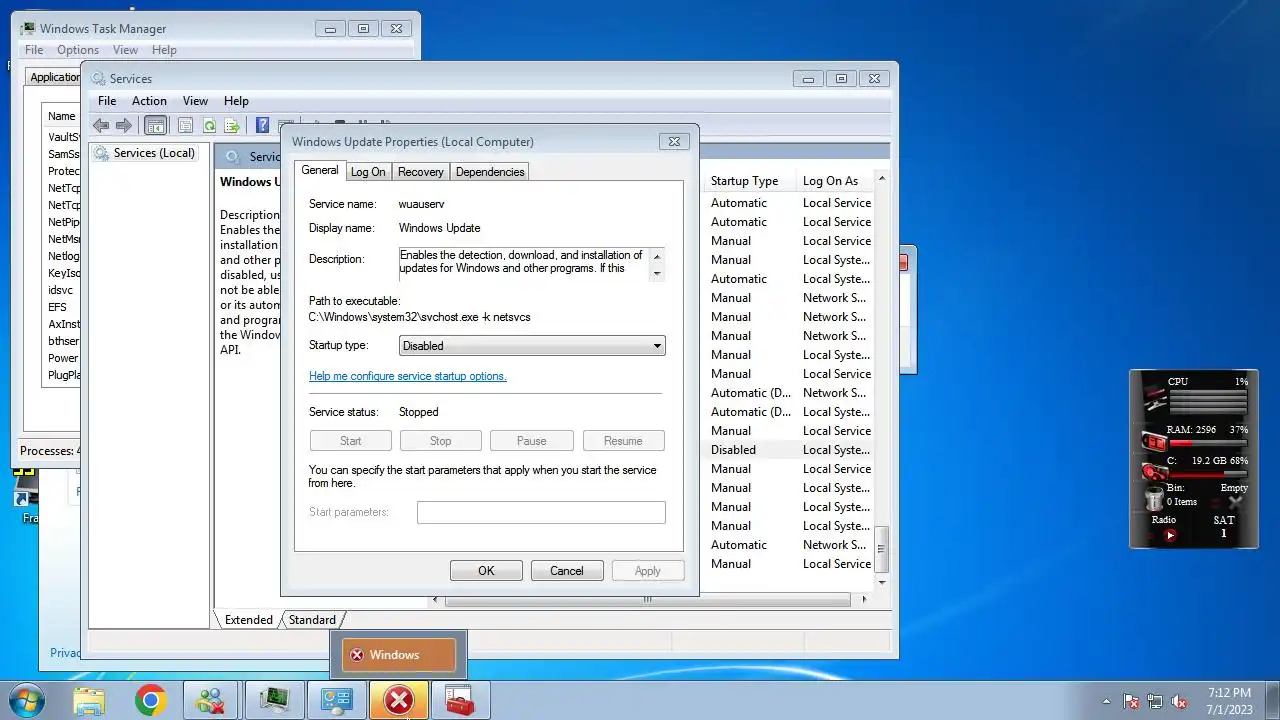Open the Services Action menu

pos(149,101)
